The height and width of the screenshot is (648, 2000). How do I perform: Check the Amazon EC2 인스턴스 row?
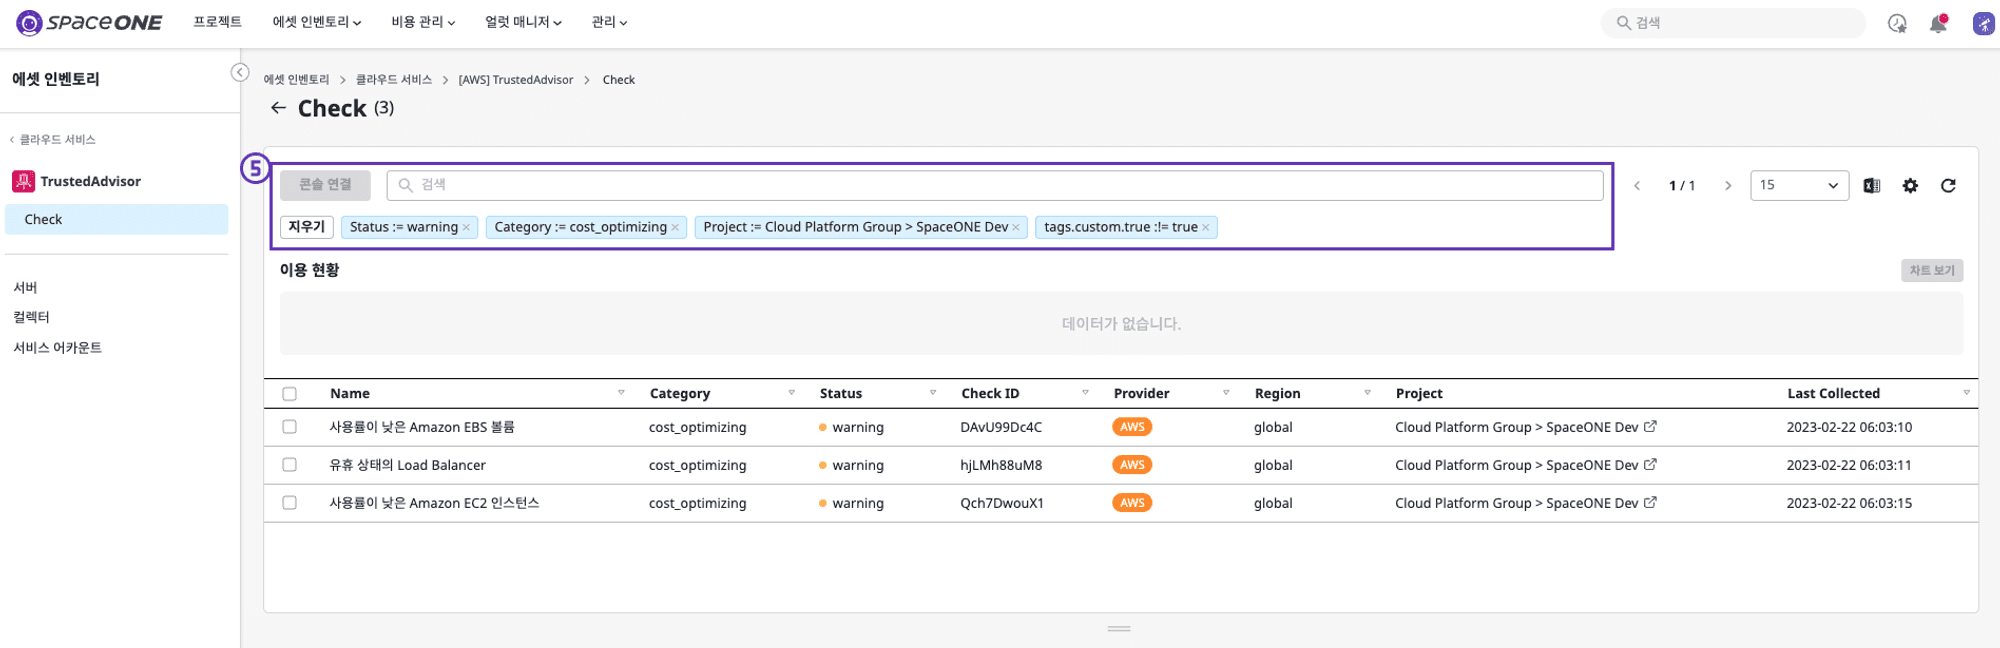(x=290, y=503)
